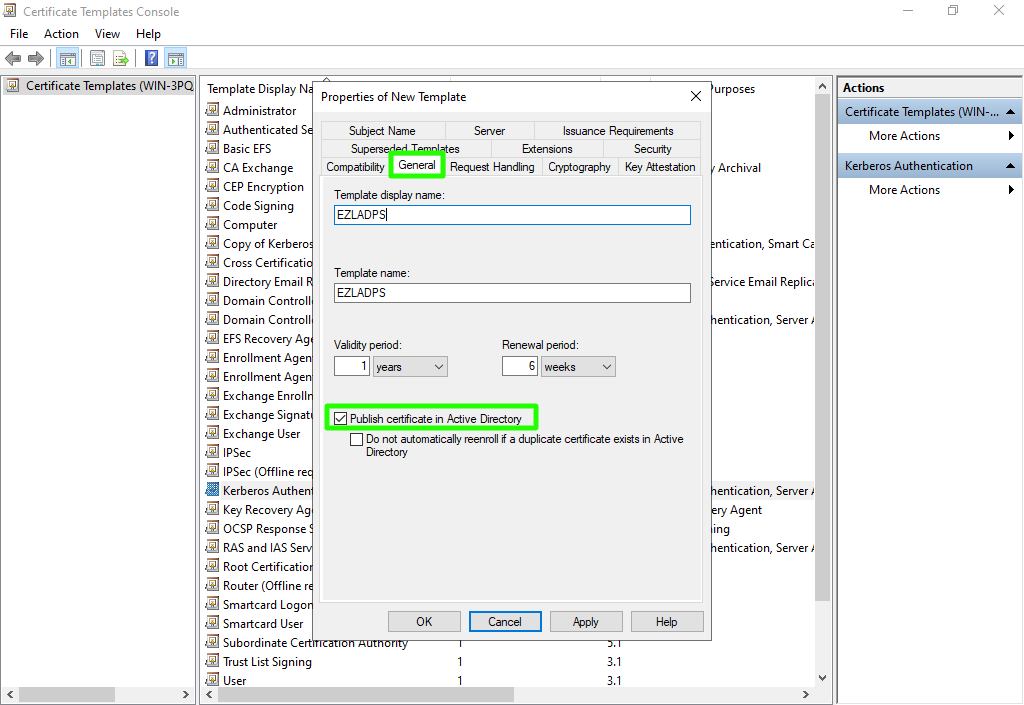Click the Template display name field

pos(512,215)
